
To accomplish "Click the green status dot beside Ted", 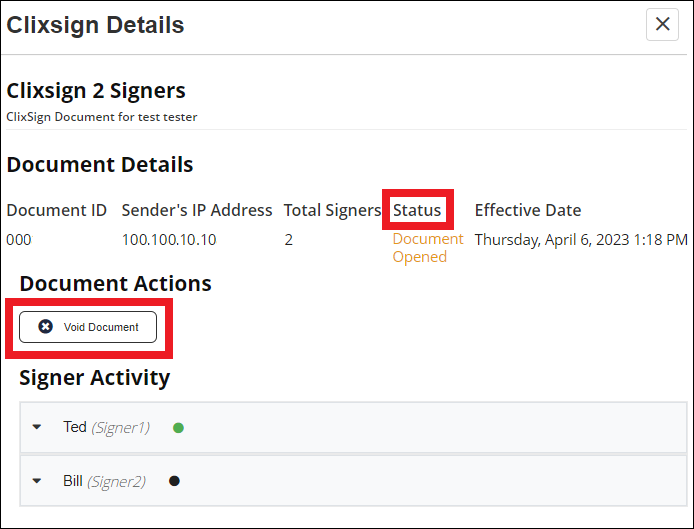I will (178, 428).
